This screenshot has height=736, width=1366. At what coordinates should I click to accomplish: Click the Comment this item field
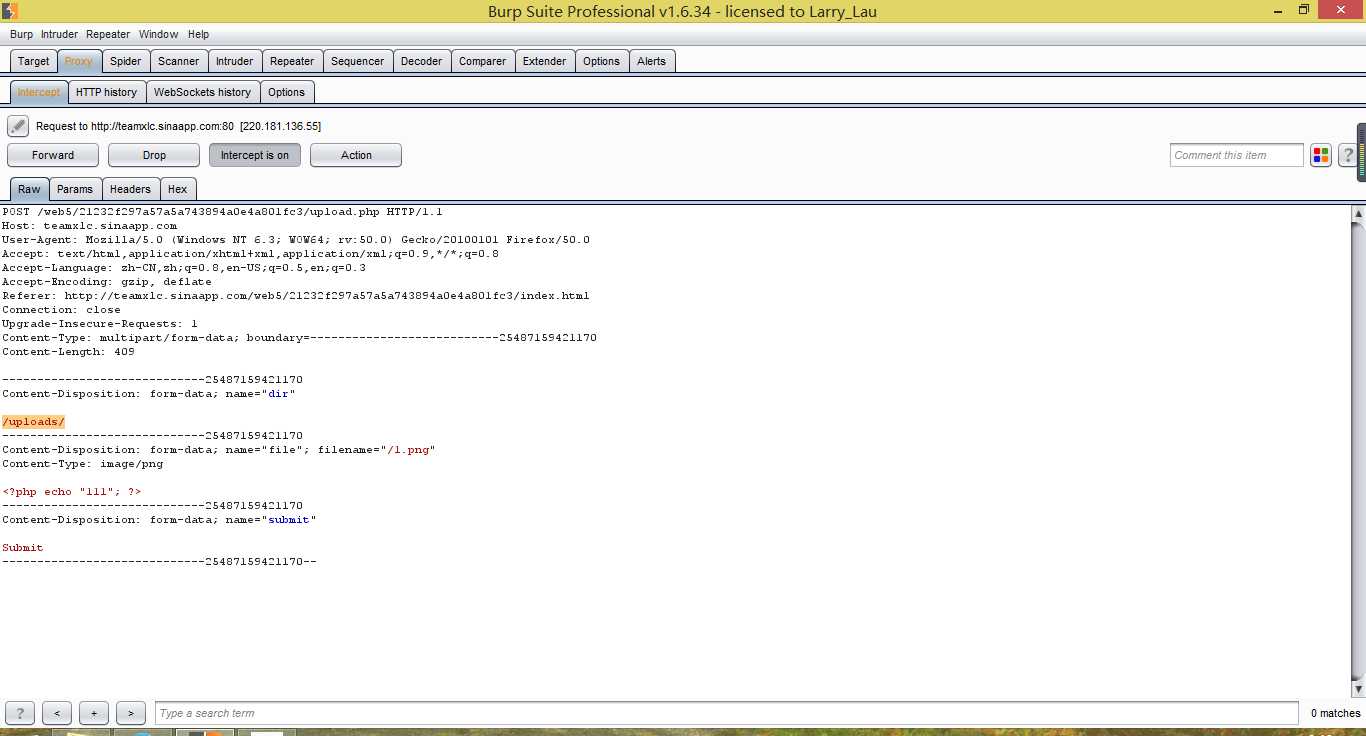pos(1237,155)
